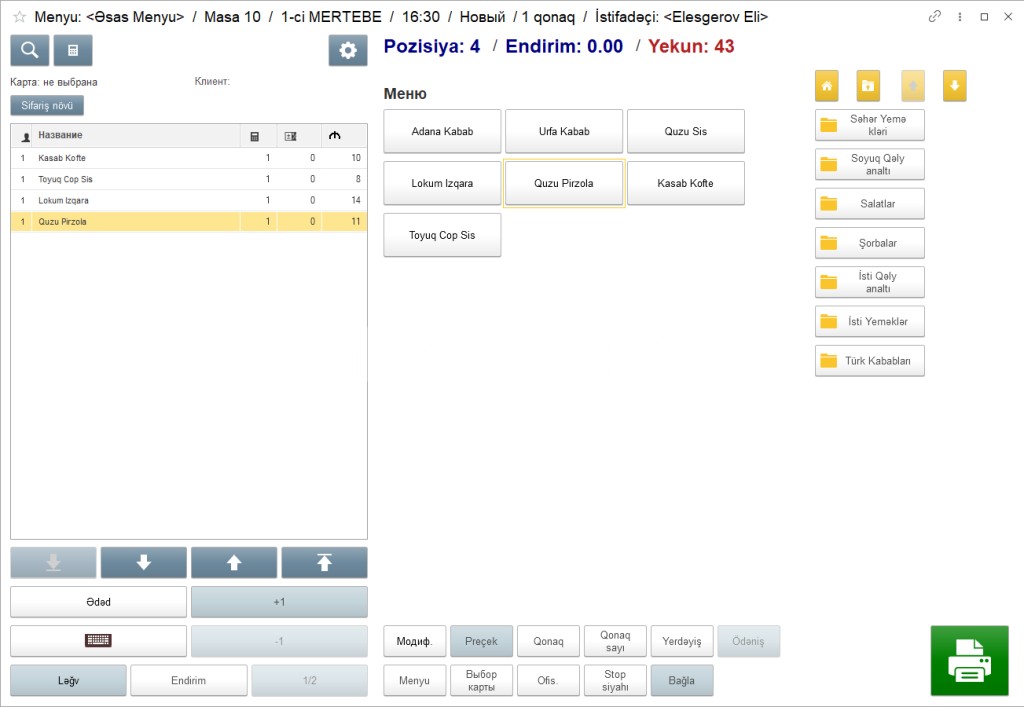Screen dimensions: 1024x707
Task: Increase item quantity with +1 button
Action: (279, 602)
